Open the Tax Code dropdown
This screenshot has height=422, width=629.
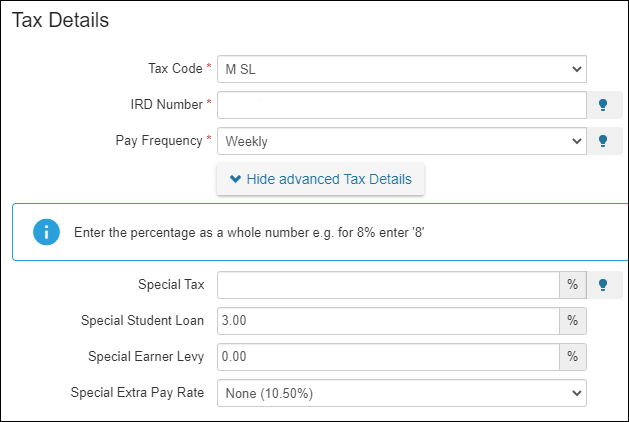[x=401, y=69]
